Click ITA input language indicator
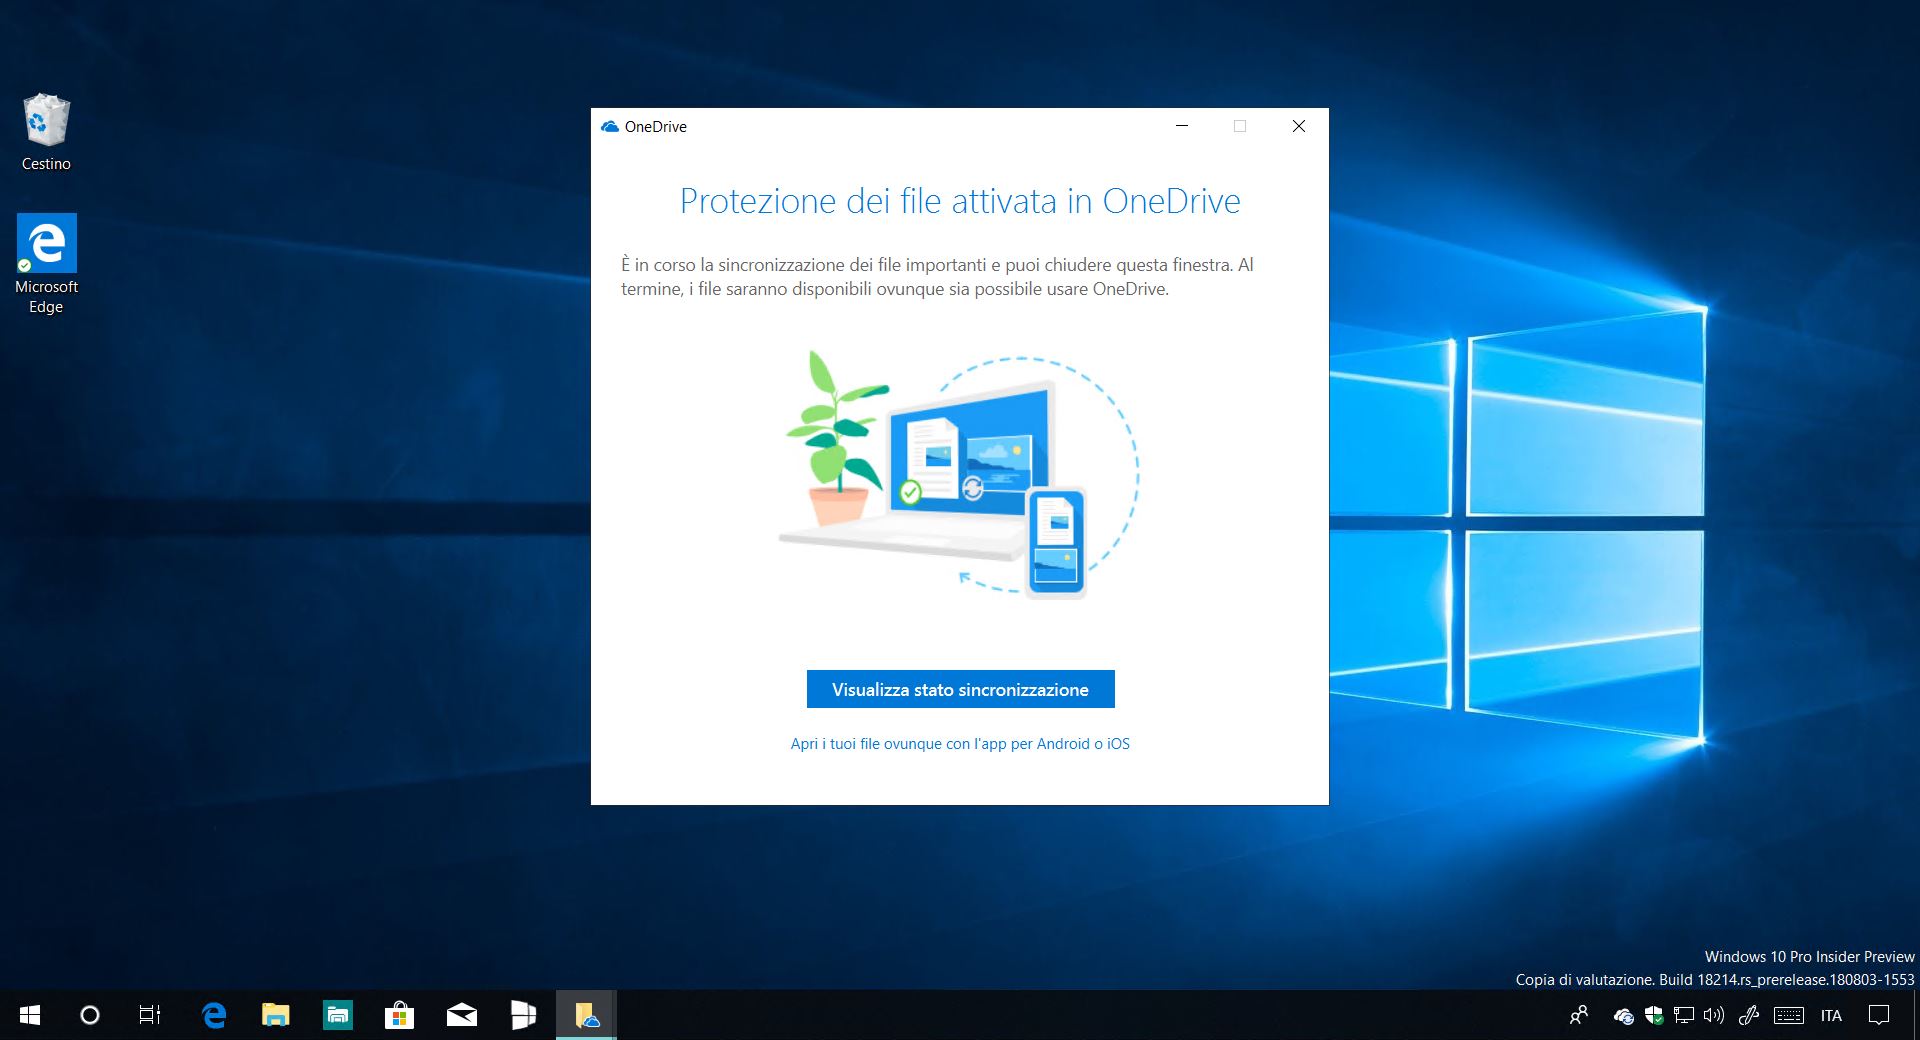The width and height of the screenshot is (1920, 1040). [1831, 1016]
